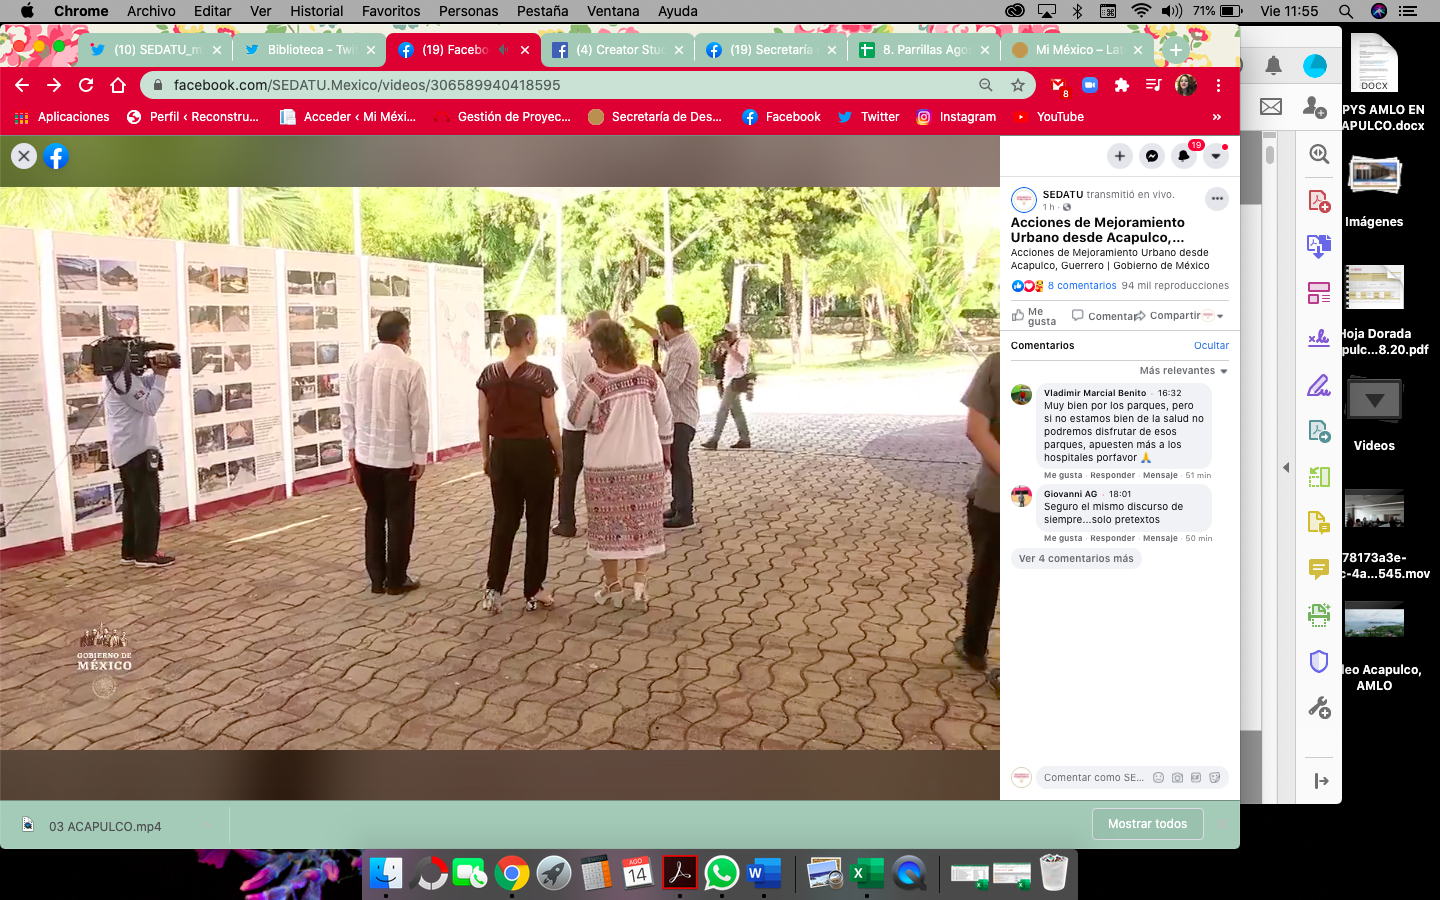The width and height of the screenshot is (1440, 900).
Task: Click the Comentar como comment field
Action: [x=1092, y=778]
